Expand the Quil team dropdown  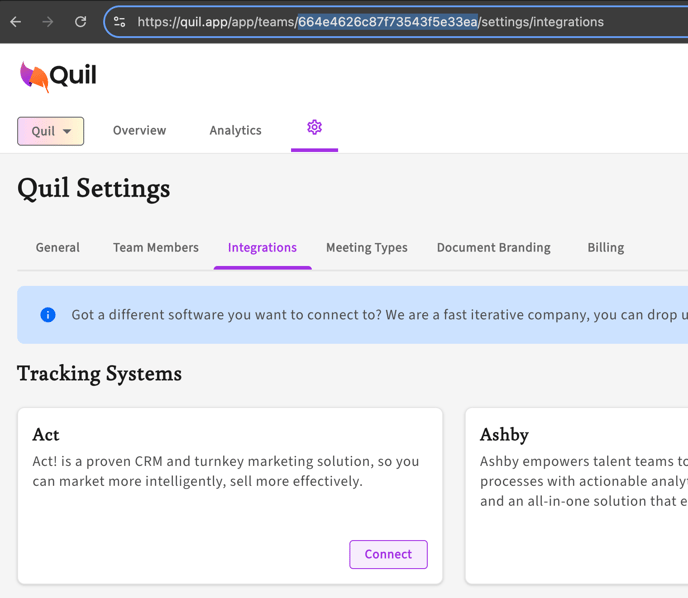[x=50, y=131]
